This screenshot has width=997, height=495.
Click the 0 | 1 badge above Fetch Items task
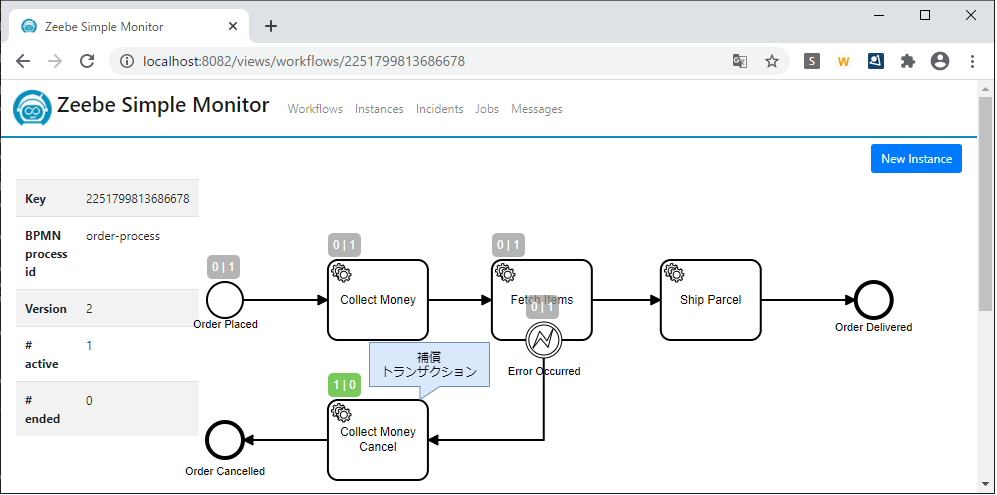pos(508,245)
